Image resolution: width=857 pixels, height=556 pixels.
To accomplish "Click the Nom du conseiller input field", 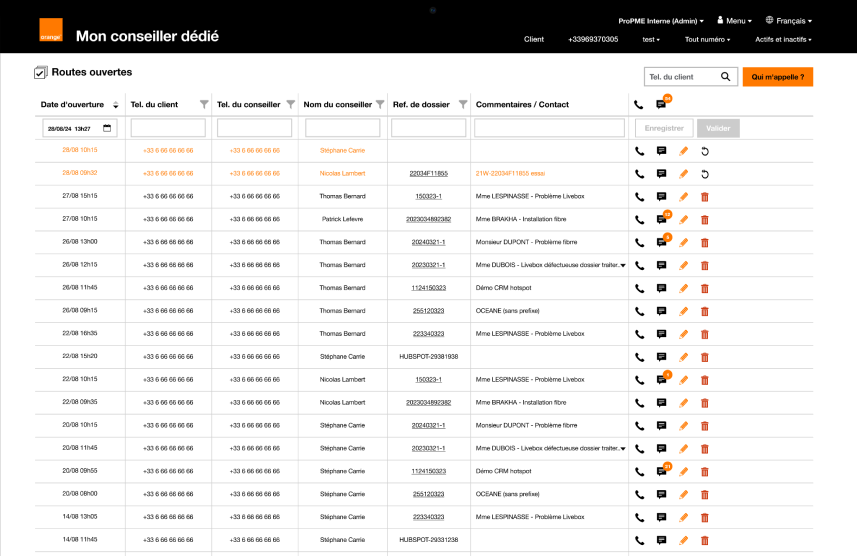I will [343, 128].
